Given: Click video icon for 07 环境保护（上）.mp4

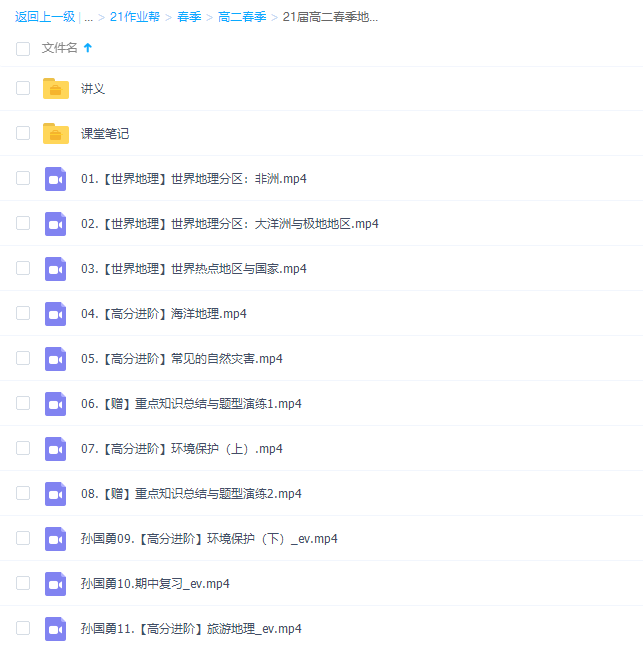Looking at the screenshot, I should [x=56, y=449].
